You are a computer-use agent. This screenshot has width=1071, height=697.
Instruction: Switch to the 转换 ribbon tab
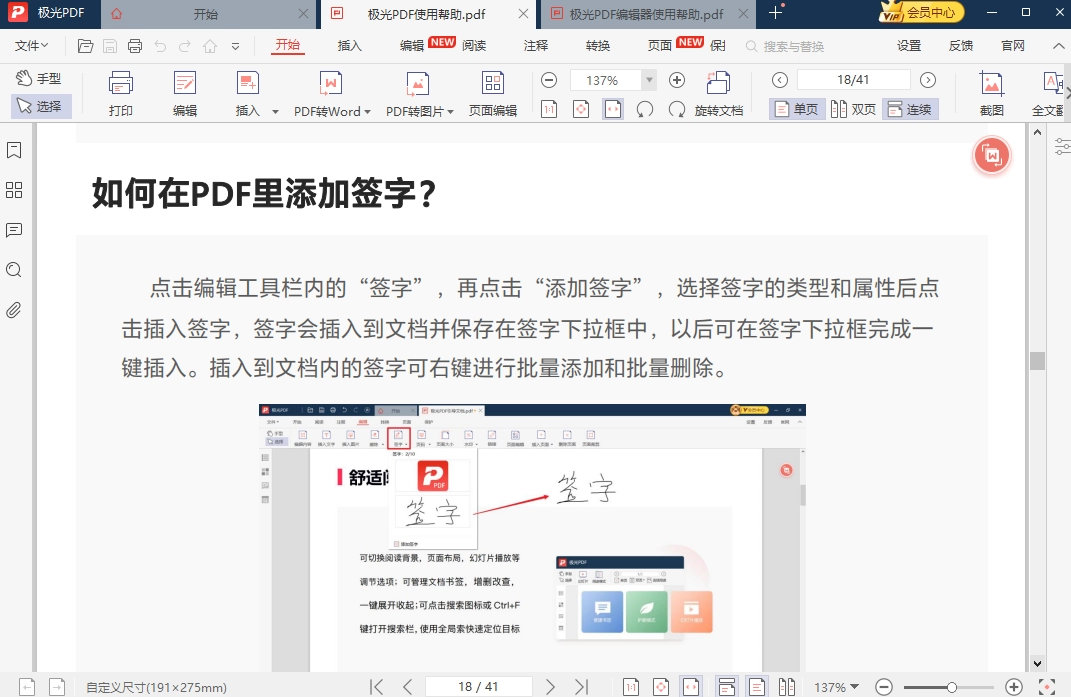[x=598, y=46]
